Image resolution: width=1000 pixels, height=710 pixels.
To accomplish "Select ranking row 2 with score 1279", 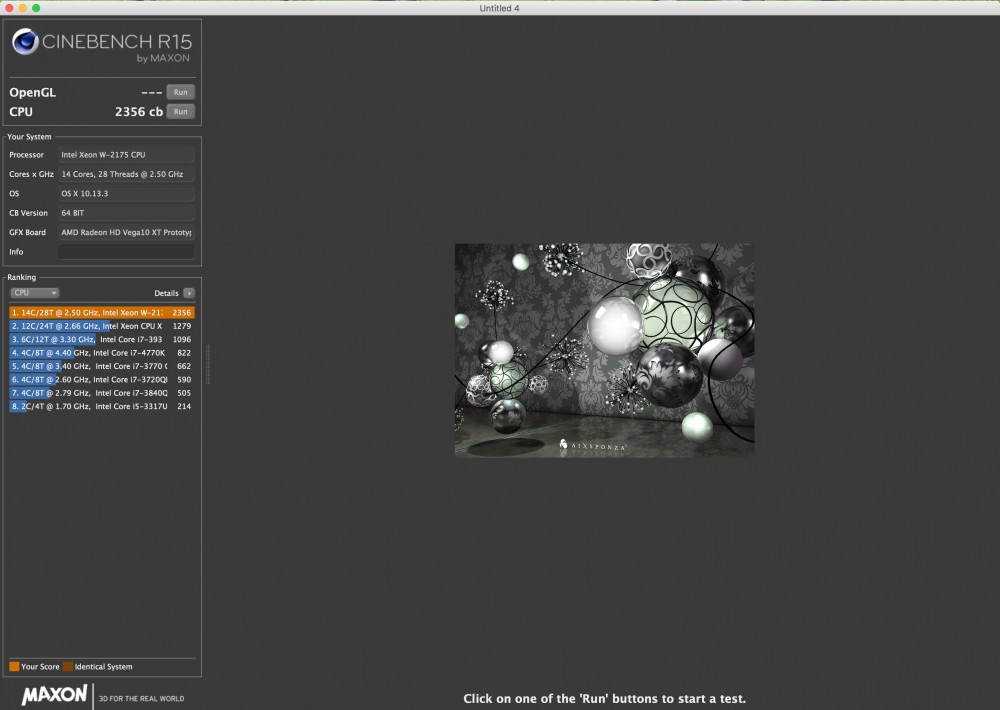I will point(102,326).
